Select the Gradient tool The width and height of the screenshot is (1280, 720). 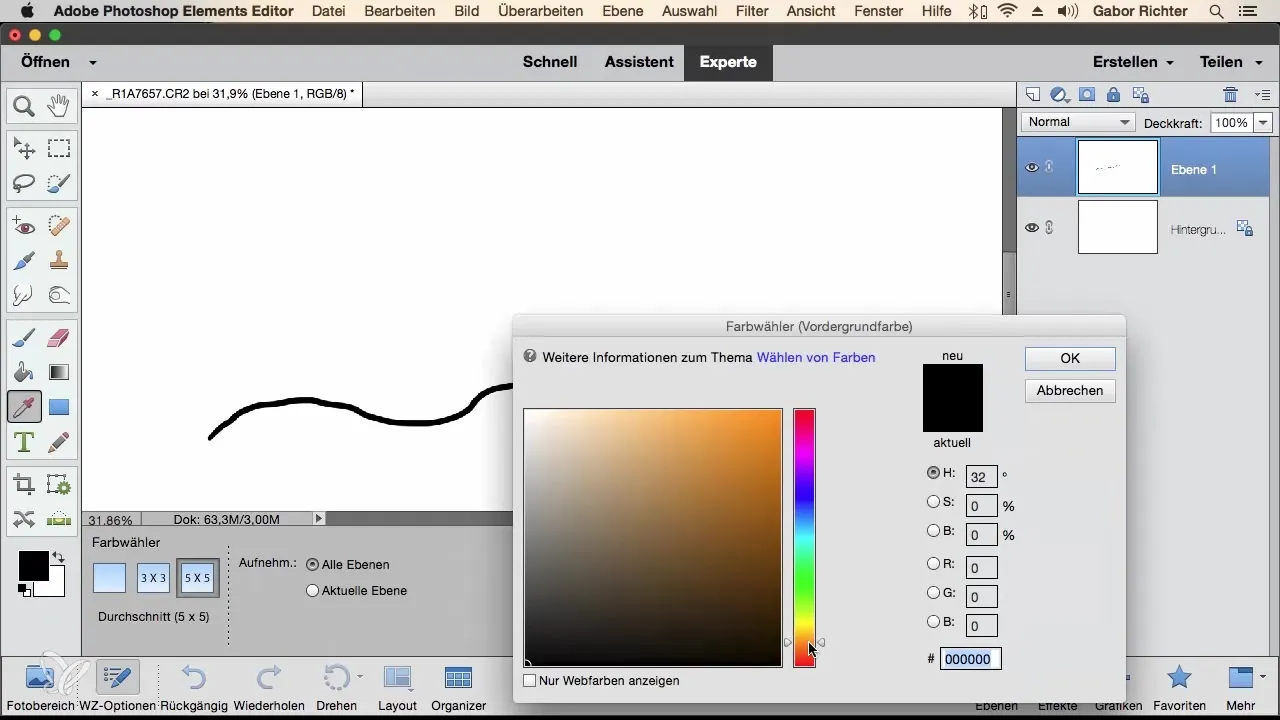pos(59,372)
